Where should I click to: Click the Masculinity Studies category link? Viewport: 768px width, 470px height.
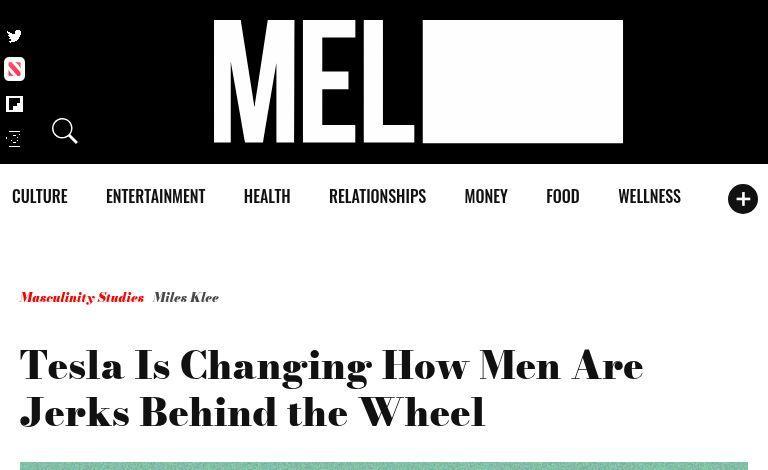81,298
